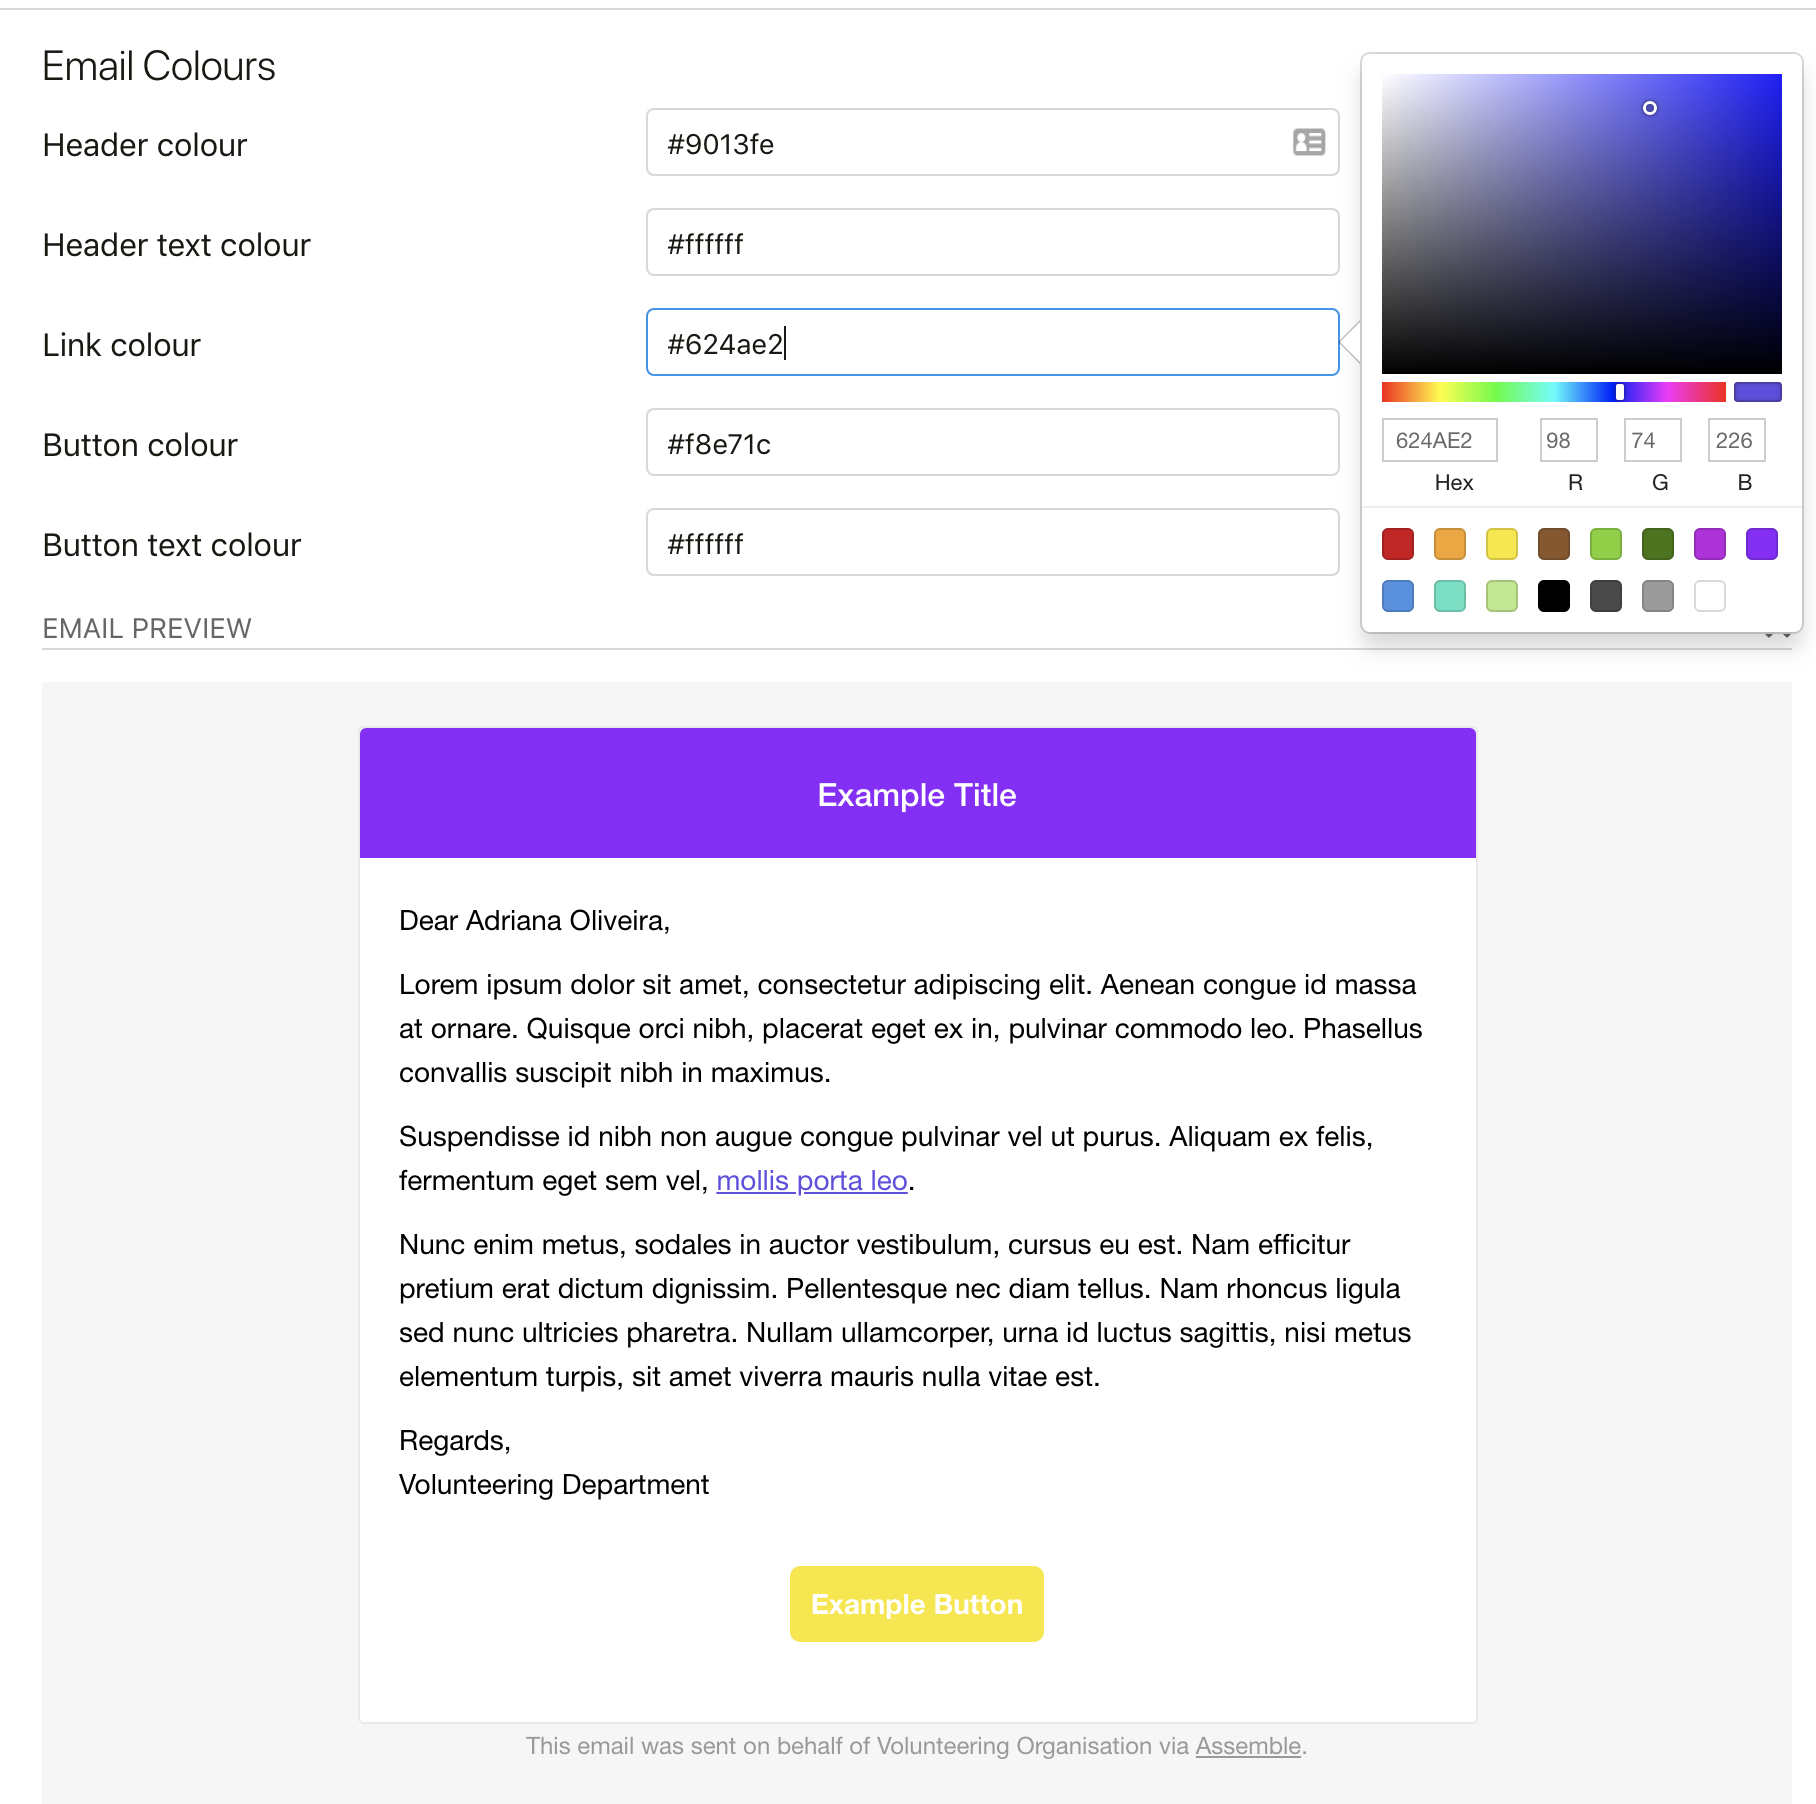Image resolution: width=1816 pixels, height=1804 pixels.
Task: Click the R value input box
Action: (x=1569, y=440)
